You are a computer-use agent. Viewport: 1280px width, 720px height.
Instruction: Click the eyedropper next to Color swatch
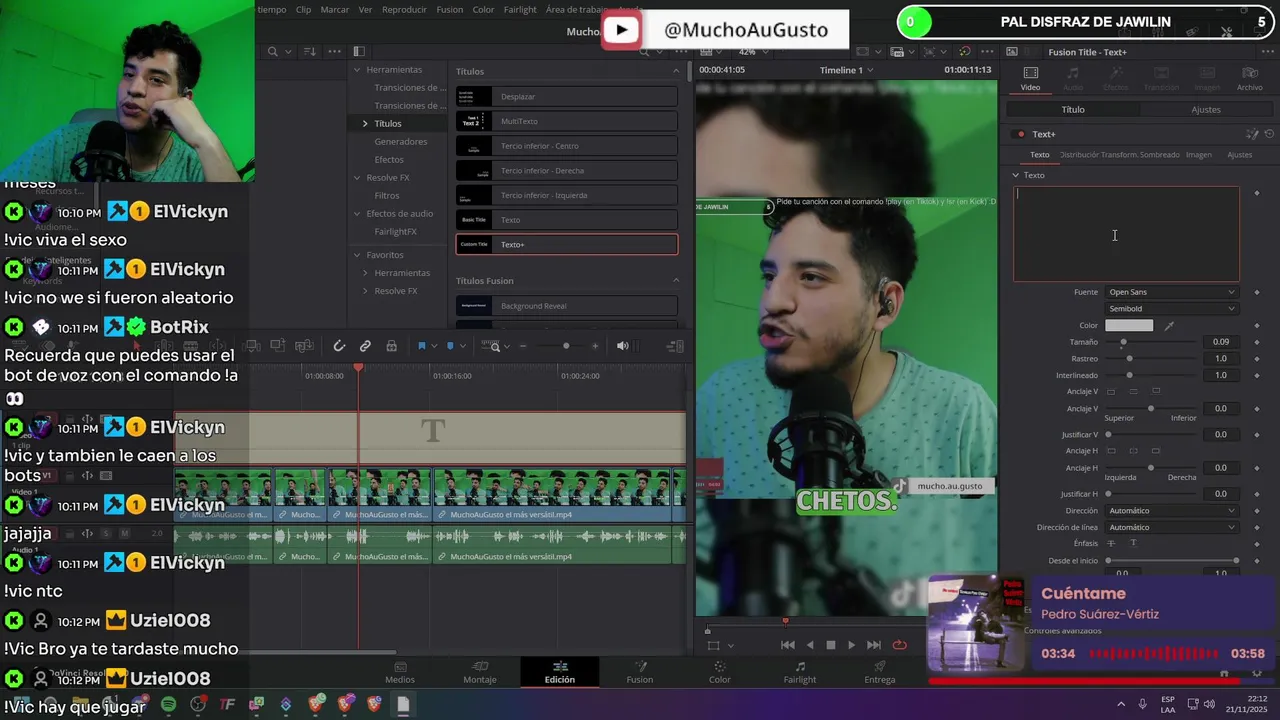click(1169, 325)
